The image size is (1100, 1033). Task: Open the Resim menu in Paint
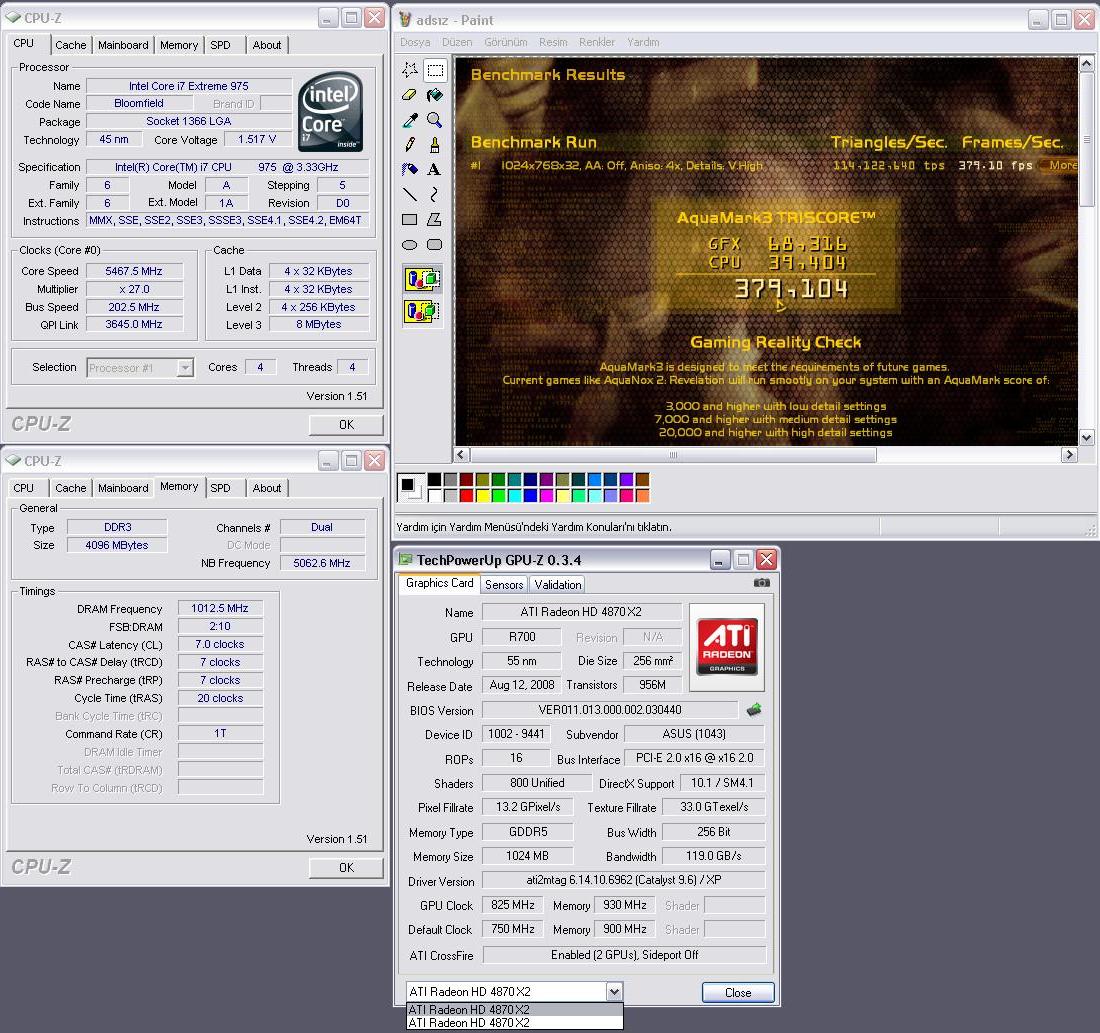553,42
